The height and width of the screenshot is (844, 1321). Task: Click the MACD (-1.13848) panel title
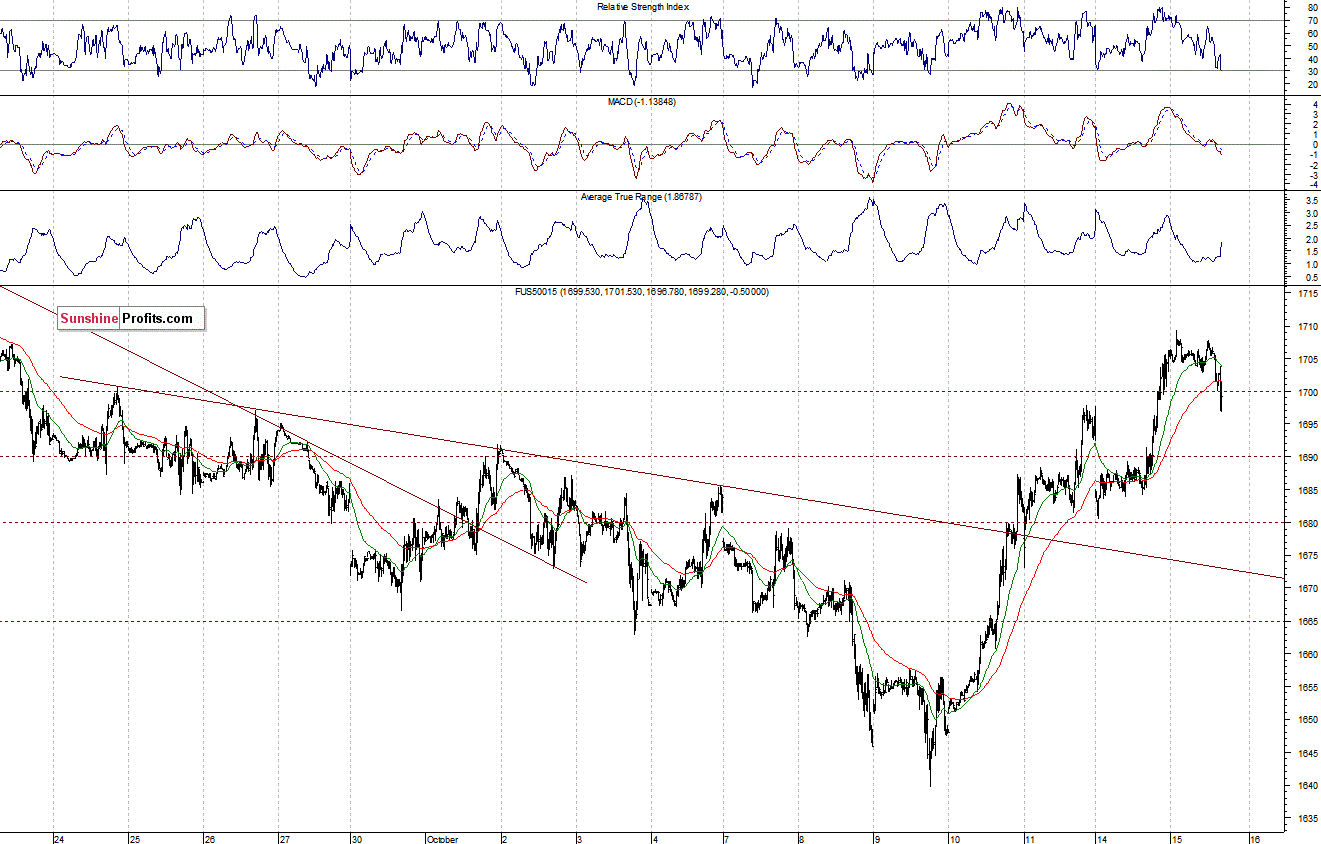643,102
